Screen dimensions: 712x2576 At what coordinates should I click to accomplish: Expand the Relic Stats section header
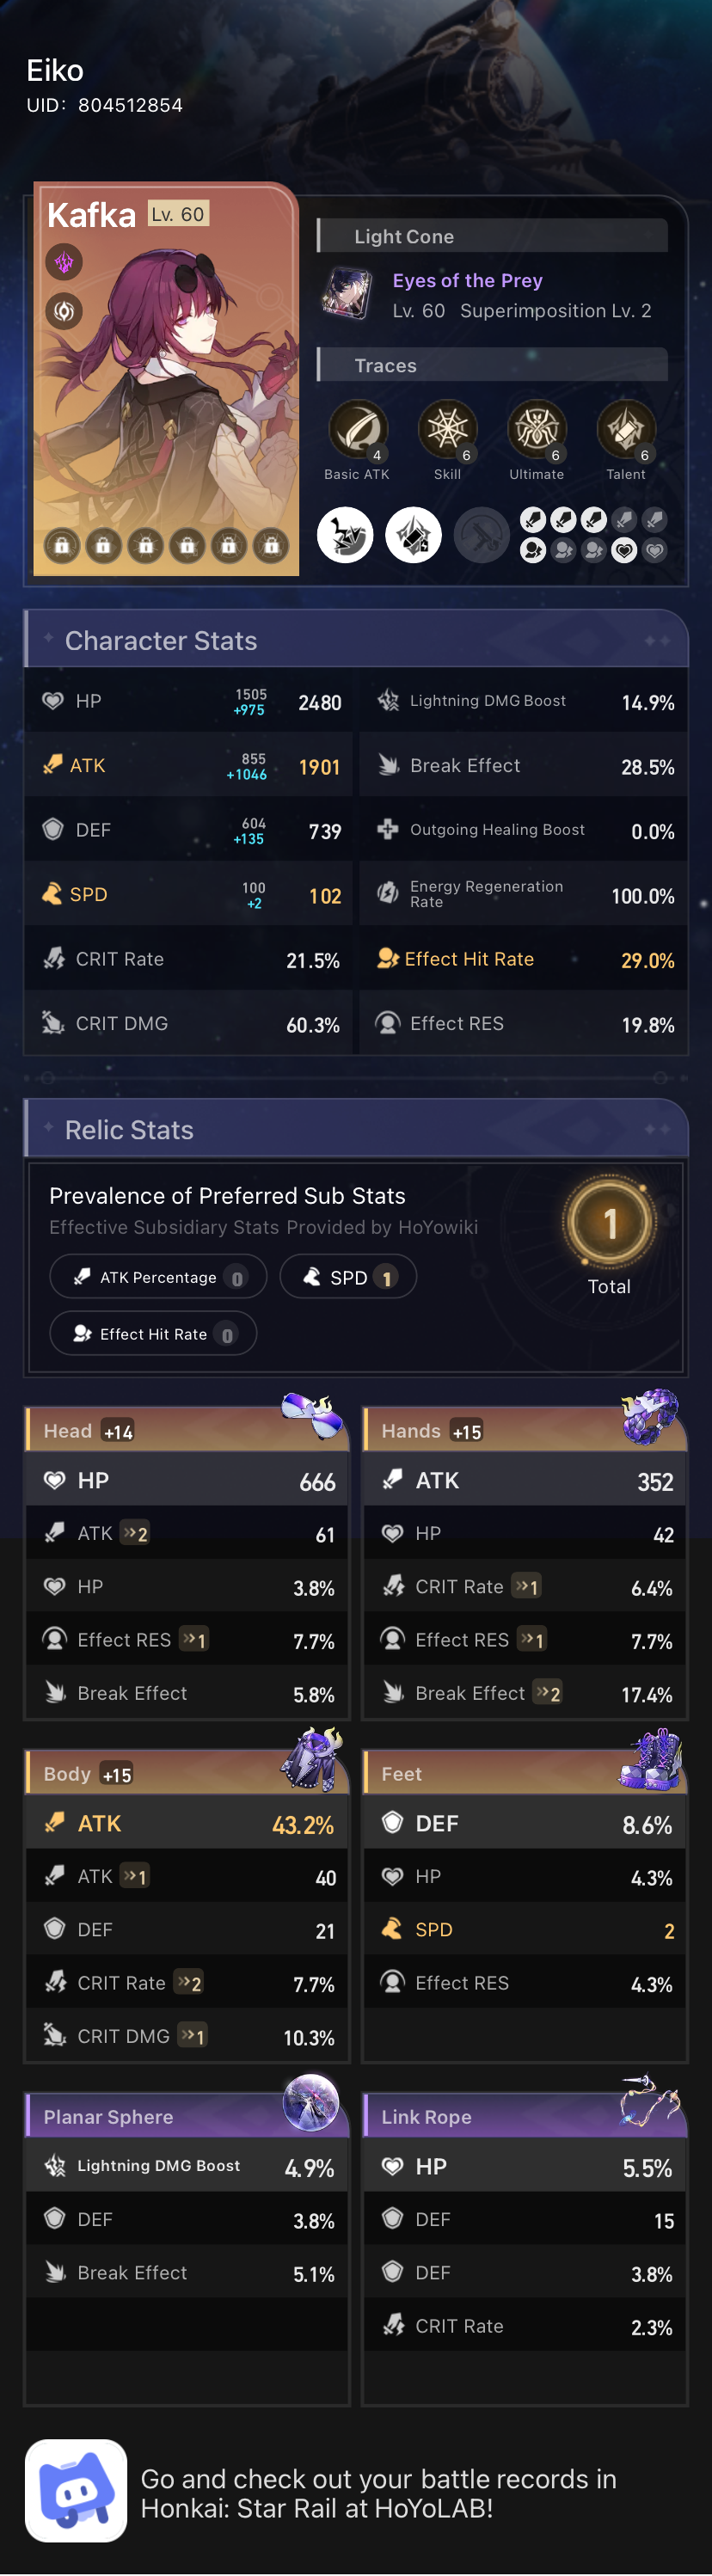[x=129, y=1129]
